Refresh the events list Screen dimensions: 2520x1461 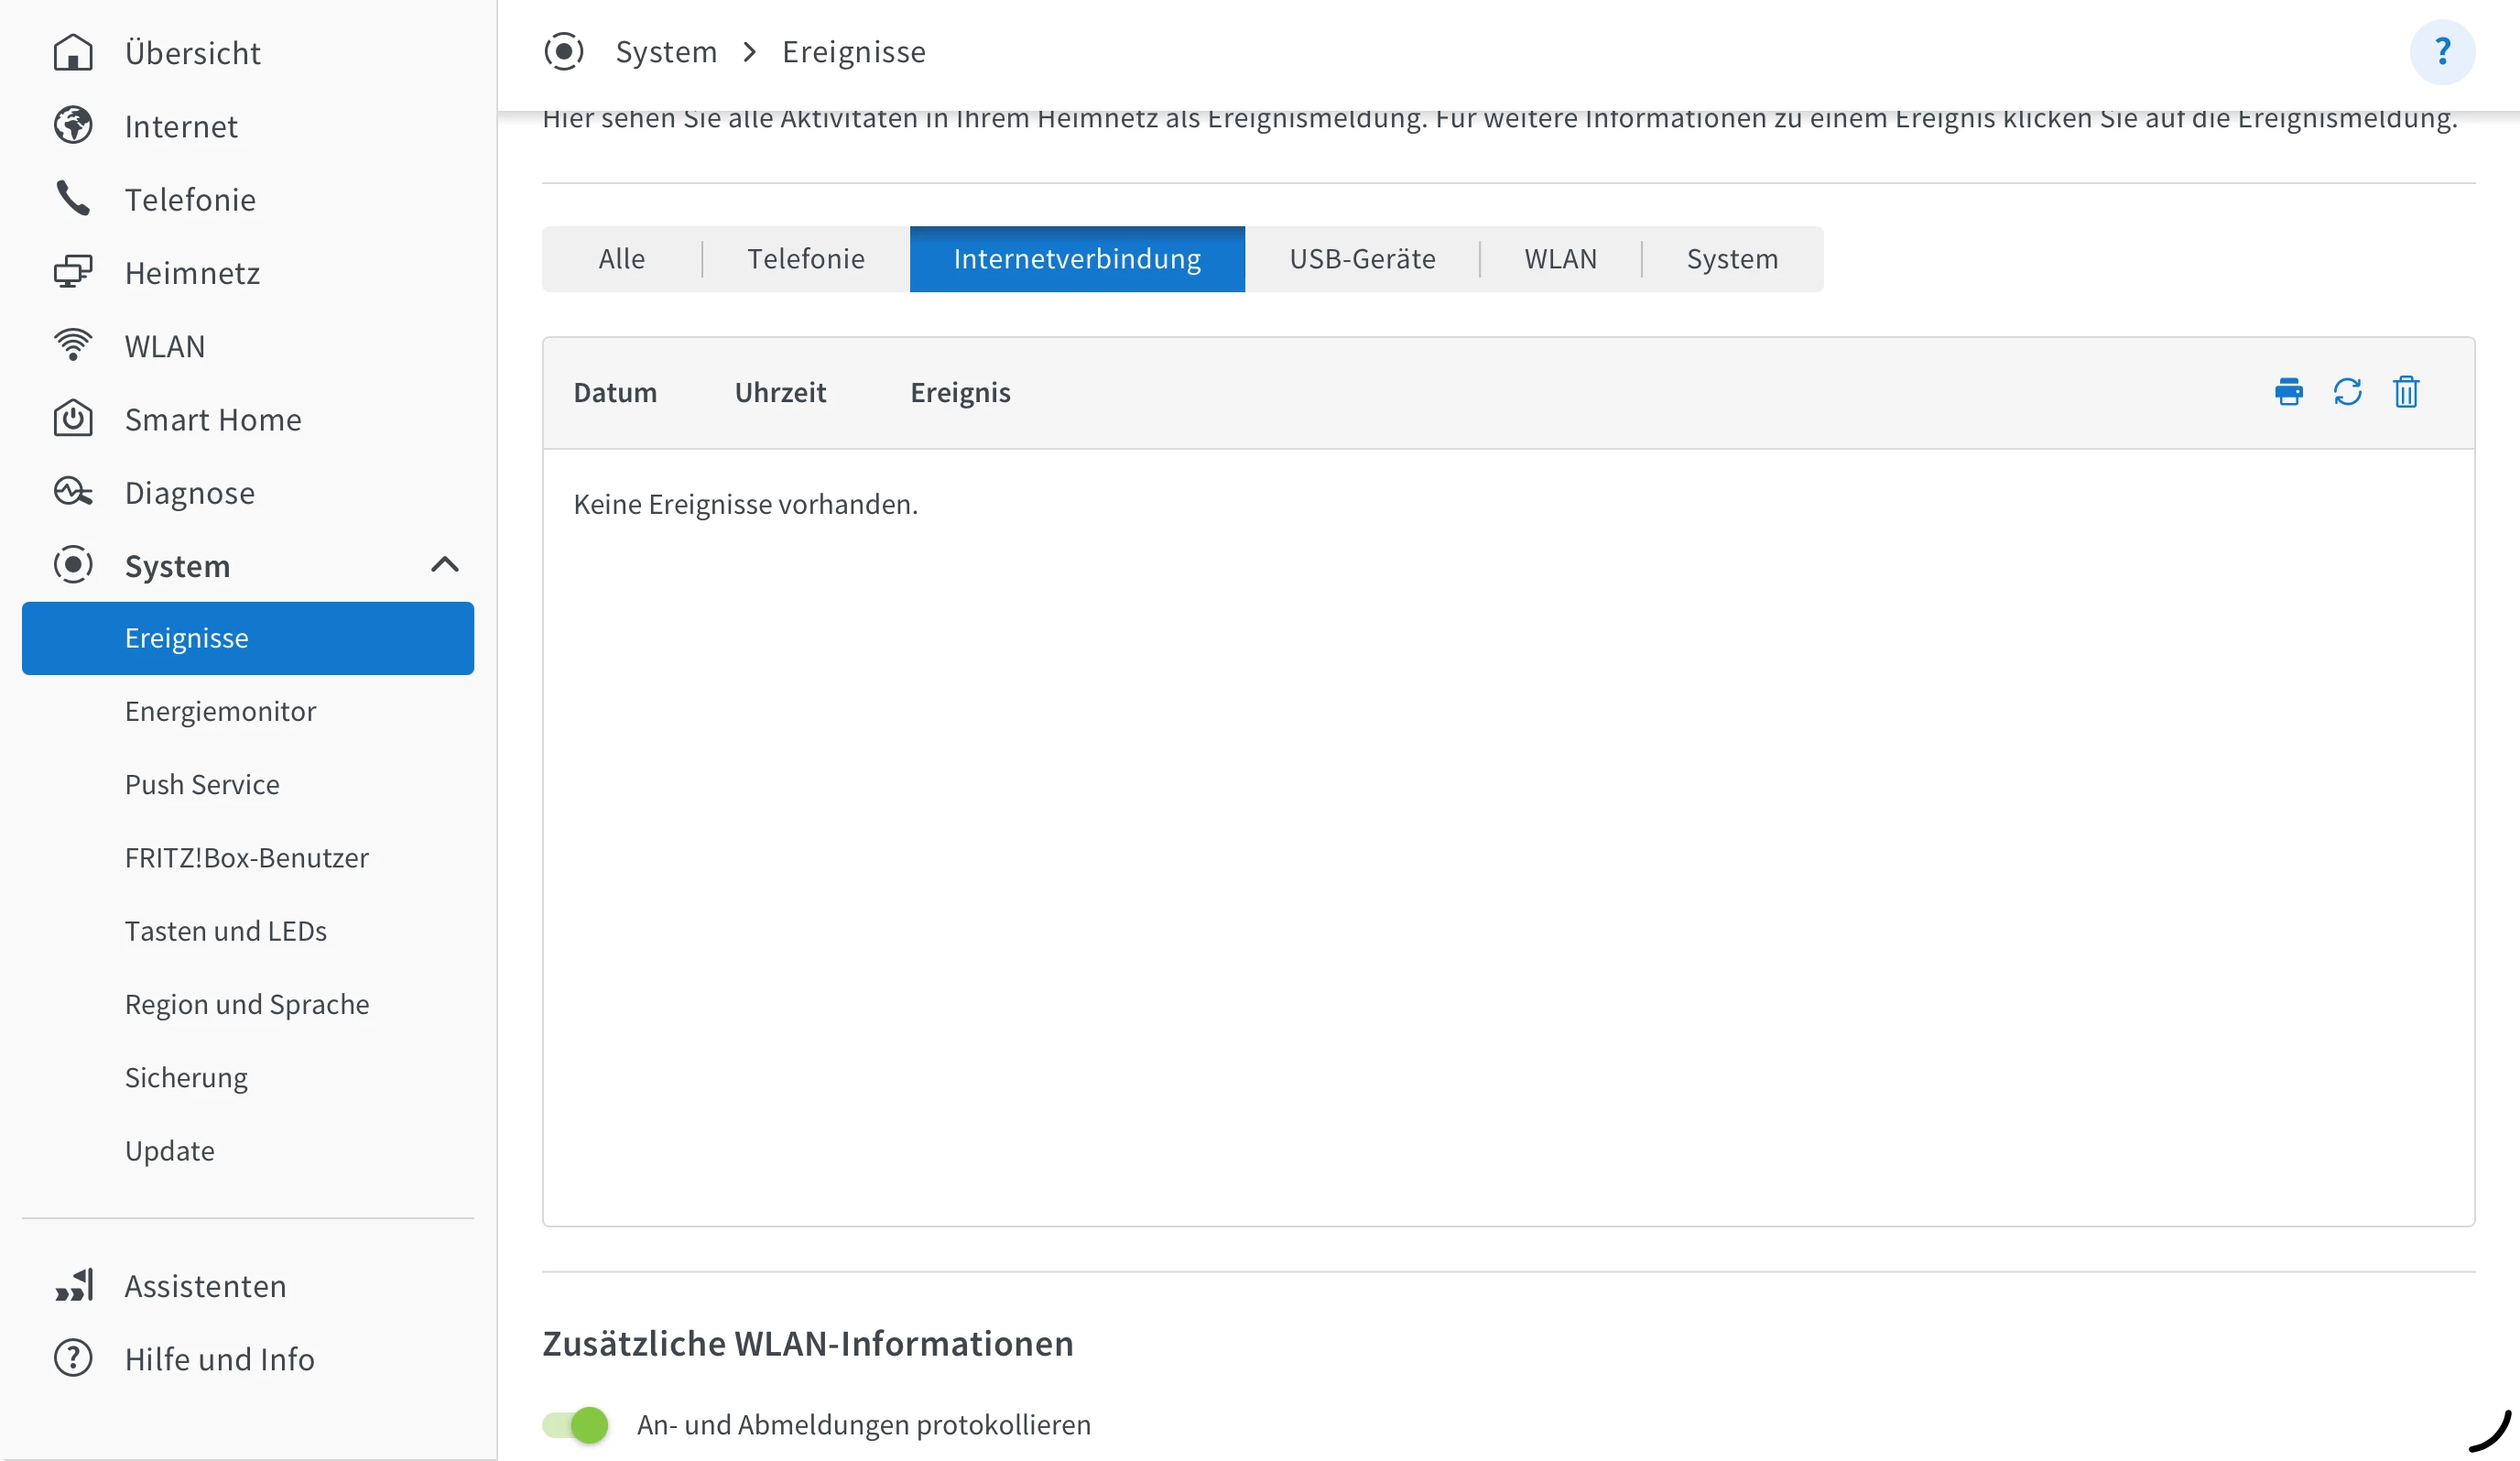click(2347, 392)
